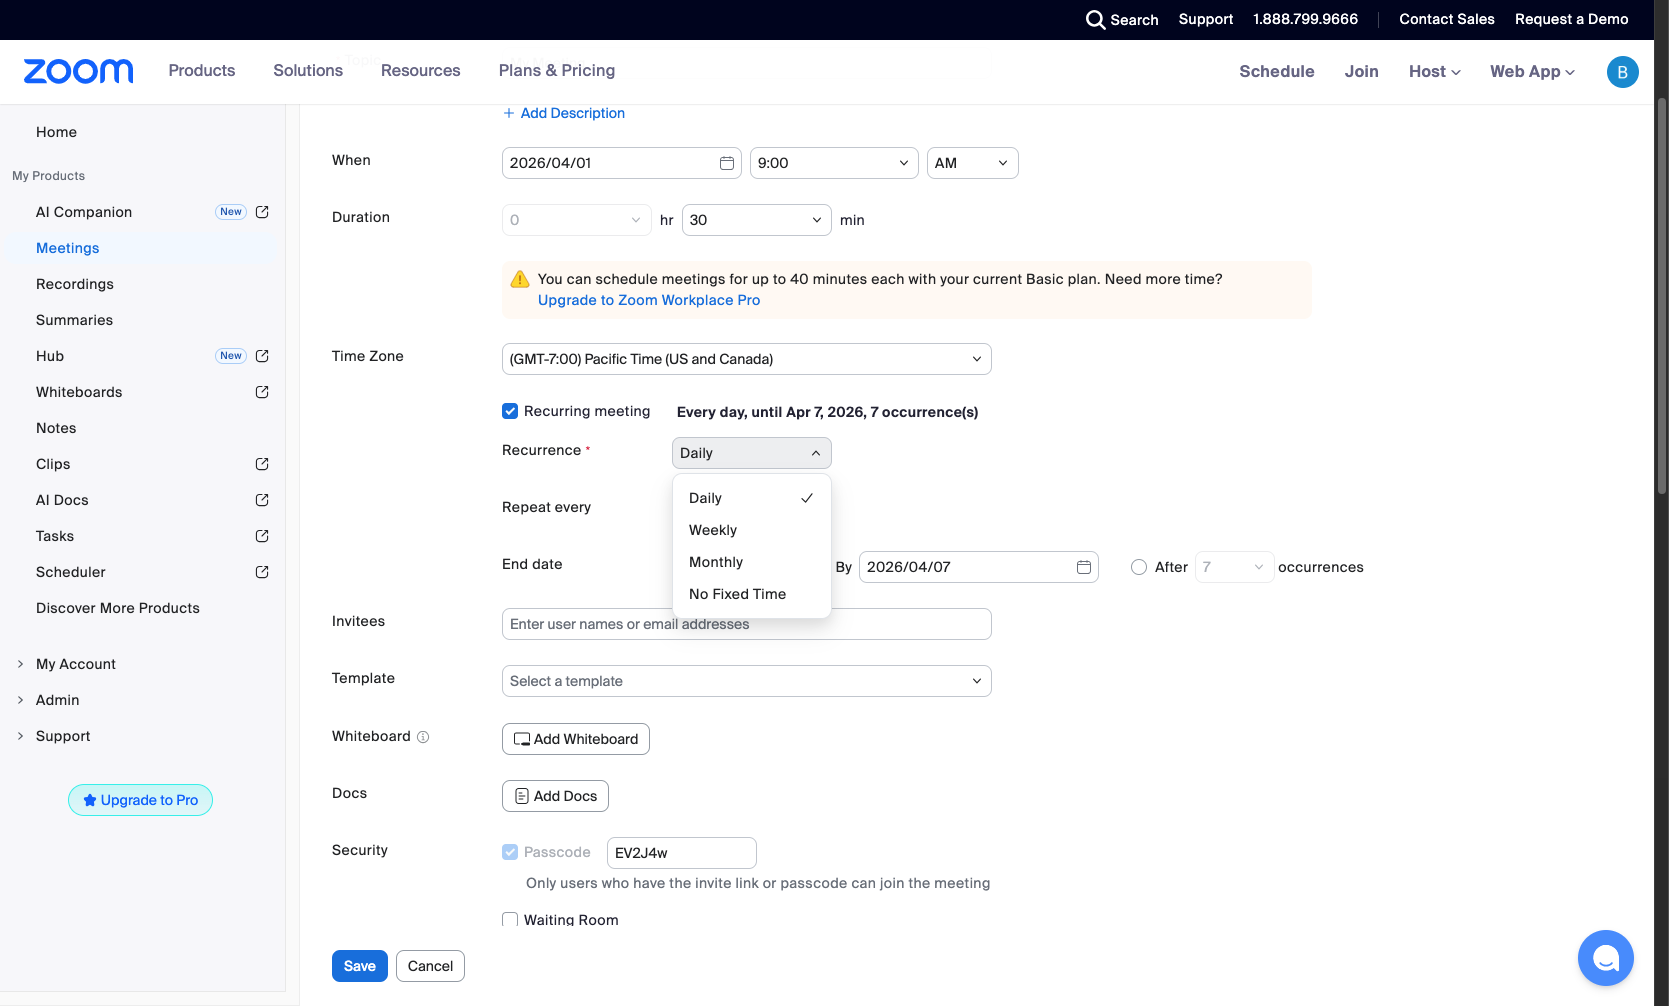The width and height of the screenshot is (1669, 1006).
Task: Open the chat support bubble
Action: pyautogui.click(x=1605, y=958)
